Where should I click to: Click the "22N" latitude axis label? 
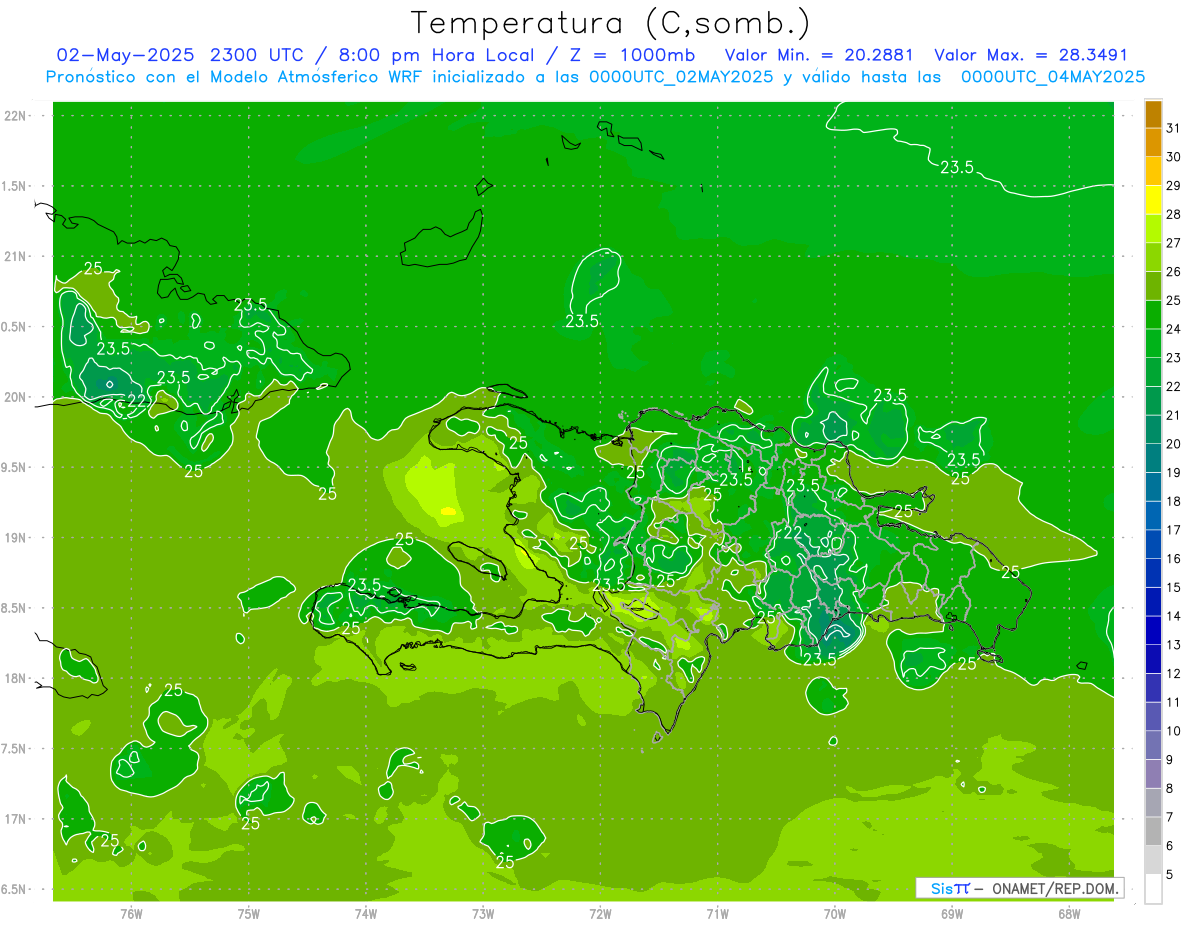pos(16,116)
